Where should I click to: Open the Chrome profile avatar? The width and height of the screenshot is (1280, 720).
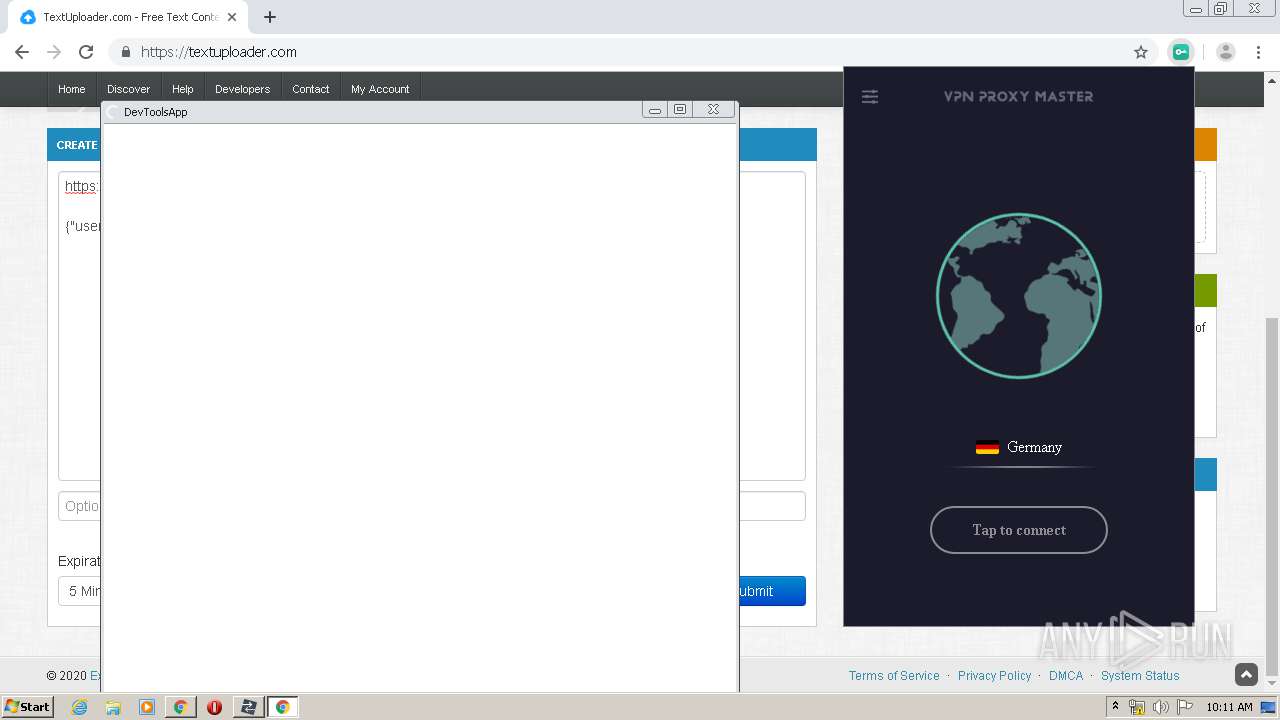click(x=1226, y=52)
